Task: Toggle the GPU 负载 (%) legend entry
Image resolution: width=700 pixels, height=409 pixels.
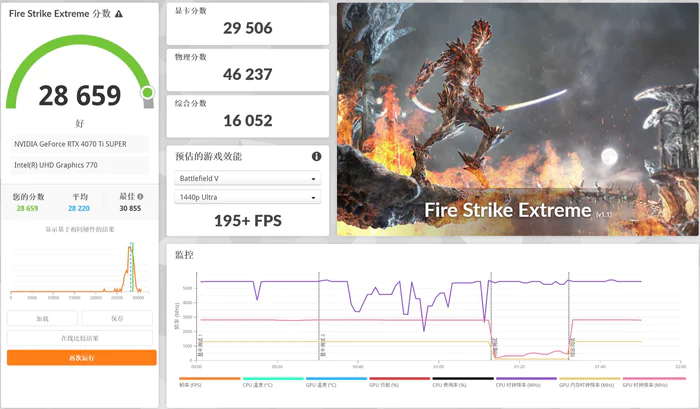Action: click(x=400, y=382)
